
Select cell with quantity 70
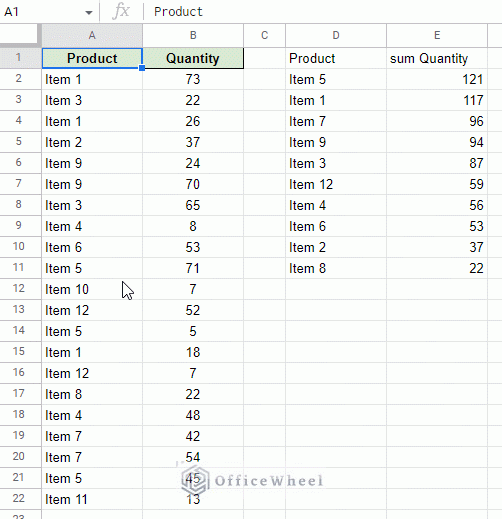pyautogui.click(x=193, y=184)
